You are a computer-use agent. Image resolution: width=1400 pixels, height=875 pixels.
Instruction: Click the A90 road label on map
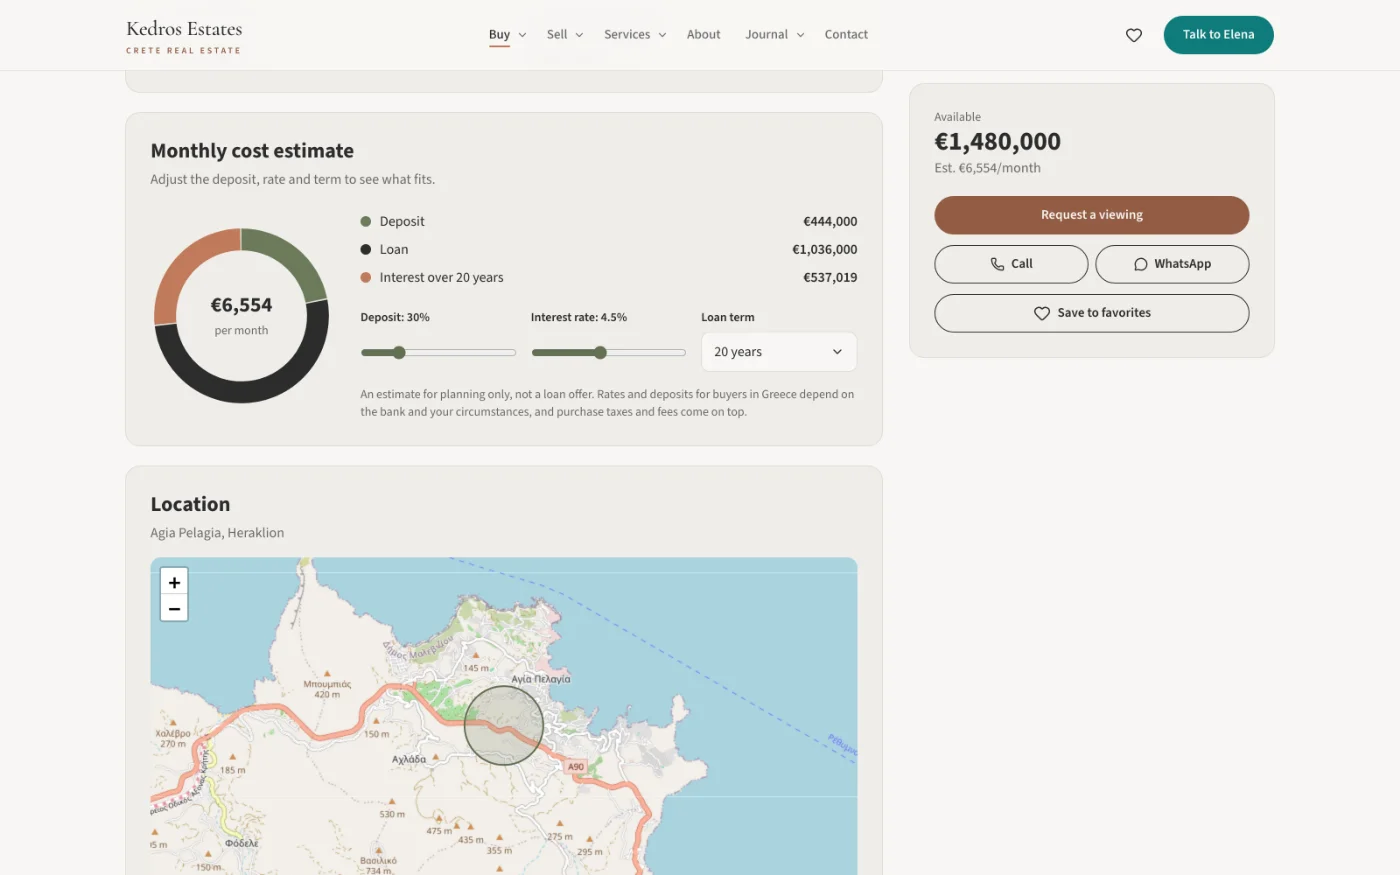tap(576, 767)
